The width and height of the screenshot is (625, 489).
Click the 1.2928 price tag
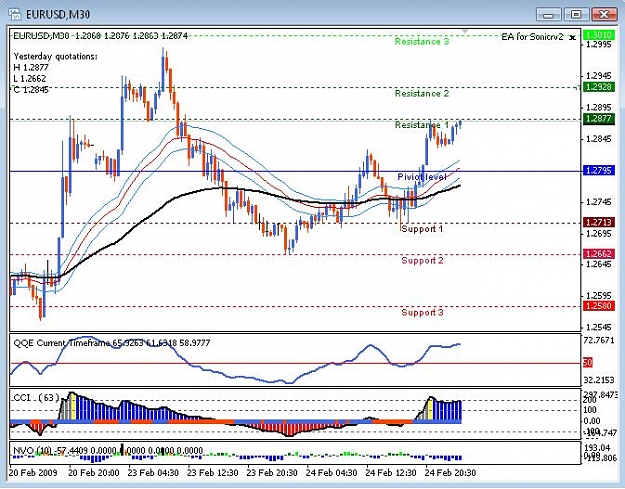599,87
